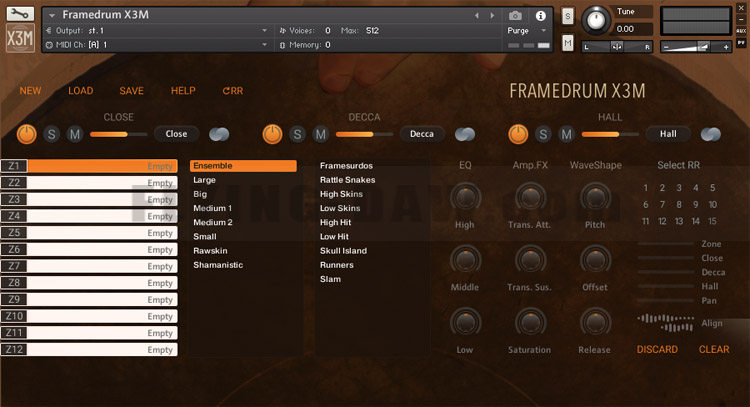The width and height of the screenshot is (750, 407).
Task: Click the EQ Low knob
Action: point(465,322)
